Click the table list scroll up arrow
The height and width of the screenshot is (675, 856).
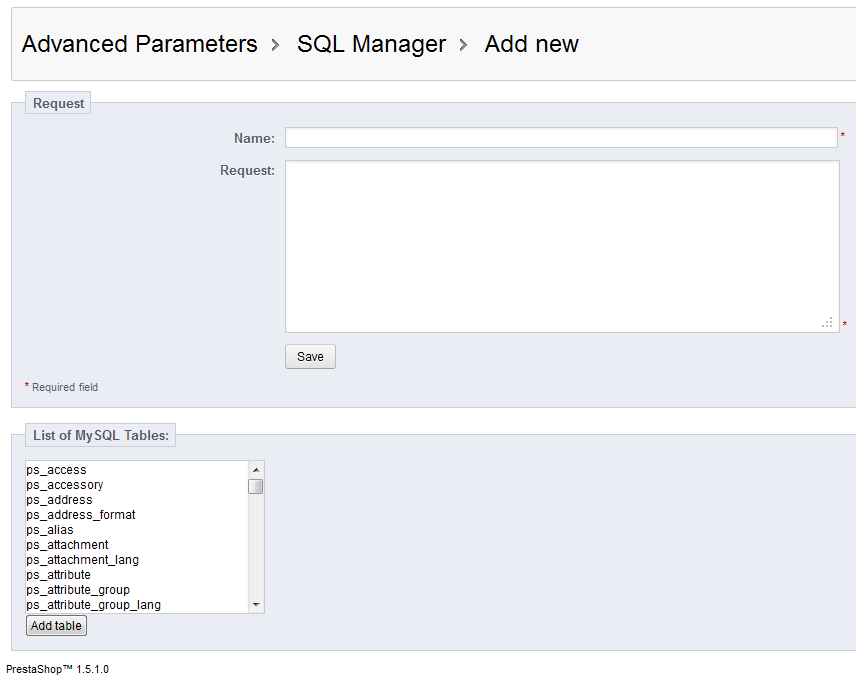pyautogui.click(x=256, y=469)
